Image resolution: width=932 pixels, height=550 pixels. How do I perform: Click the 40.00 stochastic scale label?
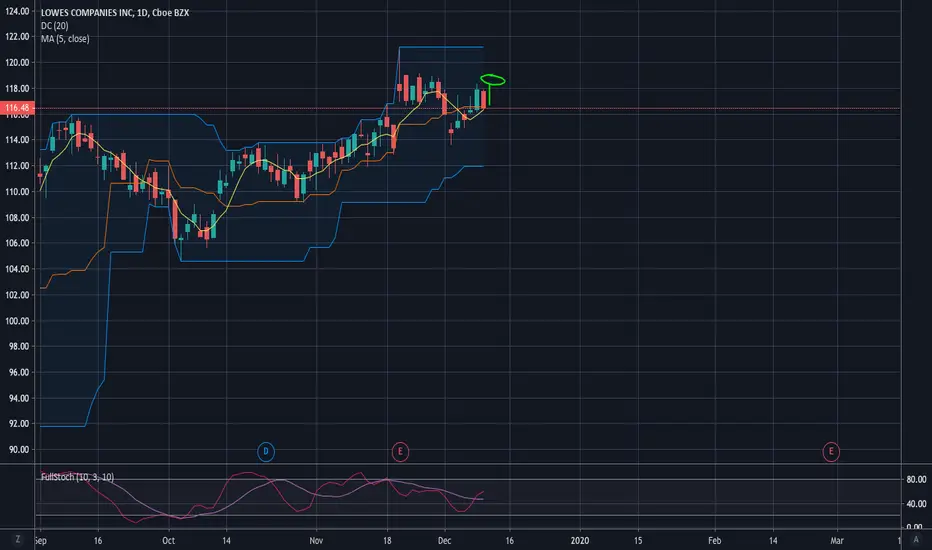click(x=916, y=504)
